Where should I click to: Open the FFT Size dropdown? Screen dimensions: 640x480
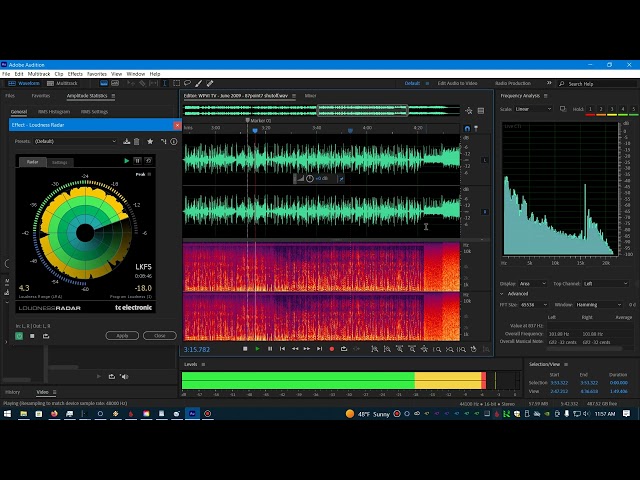pyautogui.click(x=534, y=304)
